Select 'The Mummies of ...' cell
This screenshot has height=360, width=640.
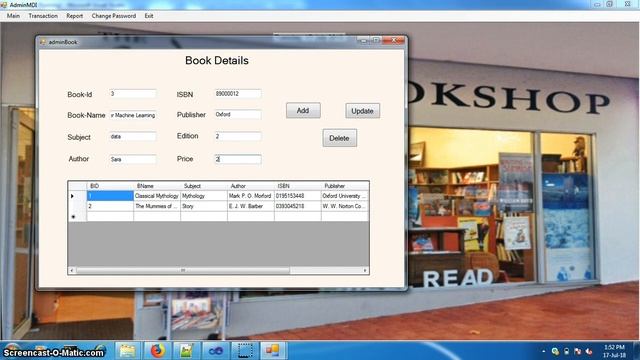pyautogui.click(x=157, y=206)
